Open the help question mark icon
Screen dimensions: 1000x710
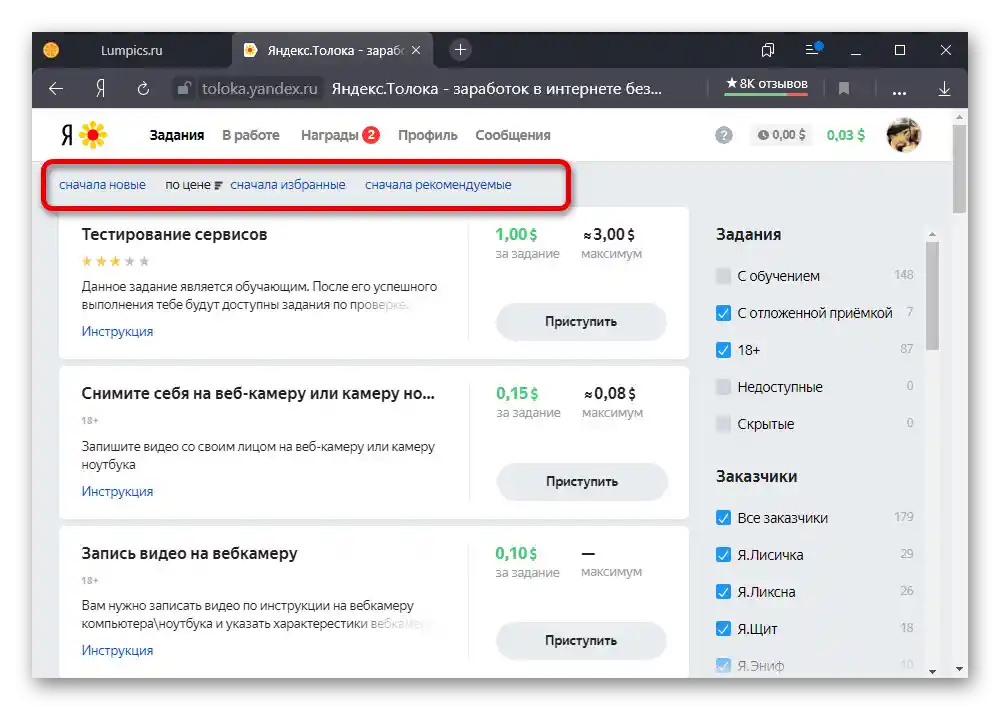[724, 135]
